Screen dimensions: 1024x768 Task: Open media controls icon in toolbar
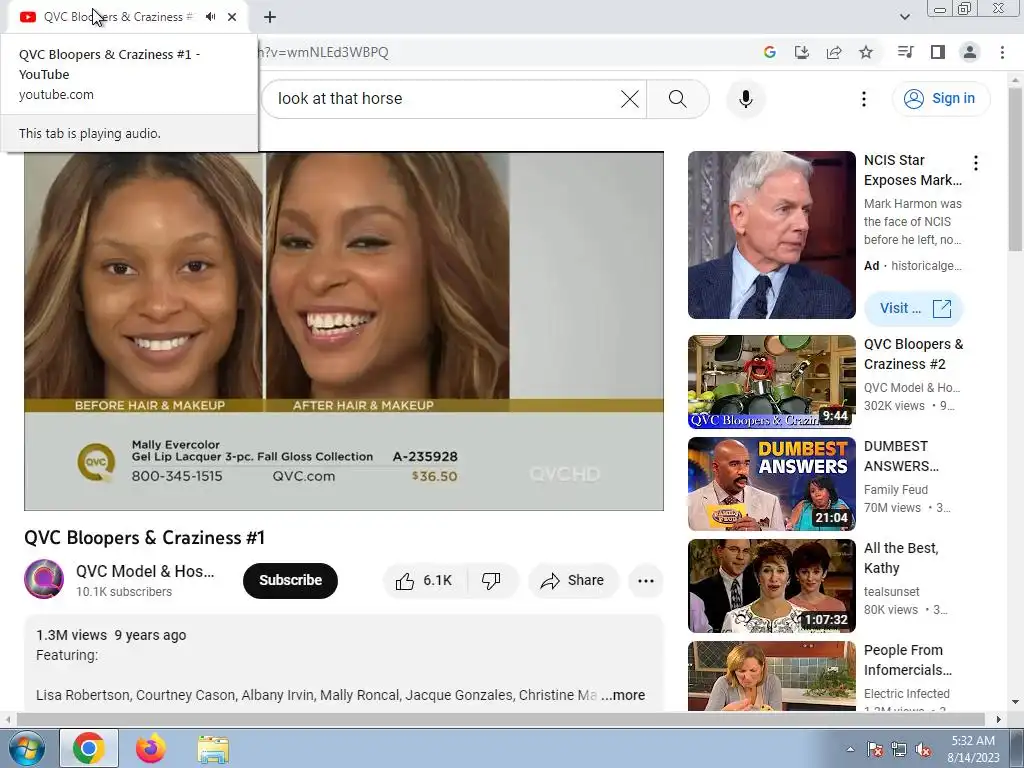[905, 52]
